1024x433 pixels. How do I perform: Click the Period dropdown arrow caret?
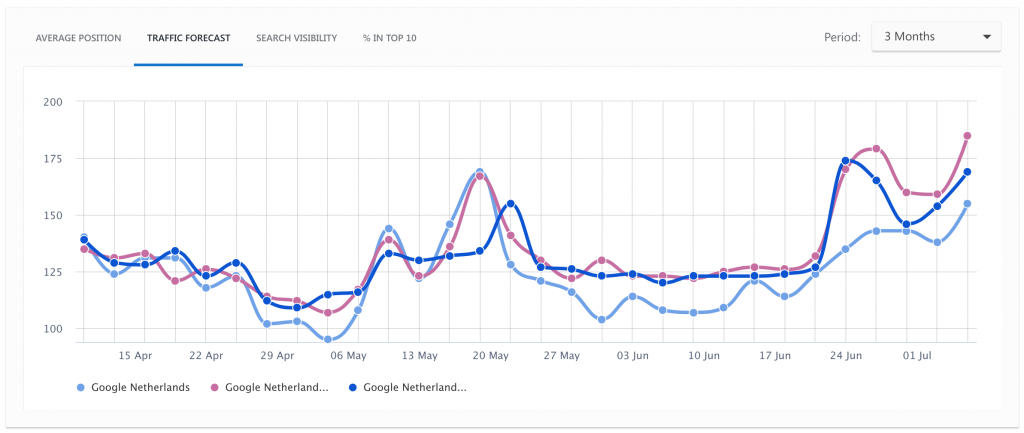987,37
